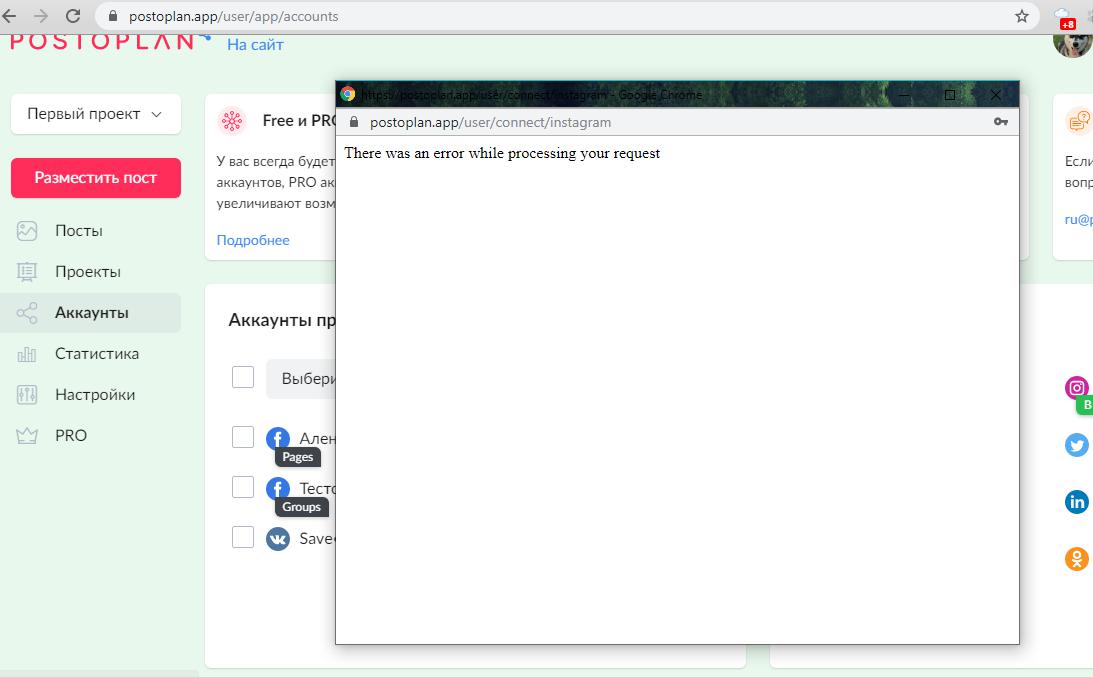This screenshot has height=677, width=1093.
Task: Click the Разместить пост button
Action: pyautogui.click(x=95, y=178)
